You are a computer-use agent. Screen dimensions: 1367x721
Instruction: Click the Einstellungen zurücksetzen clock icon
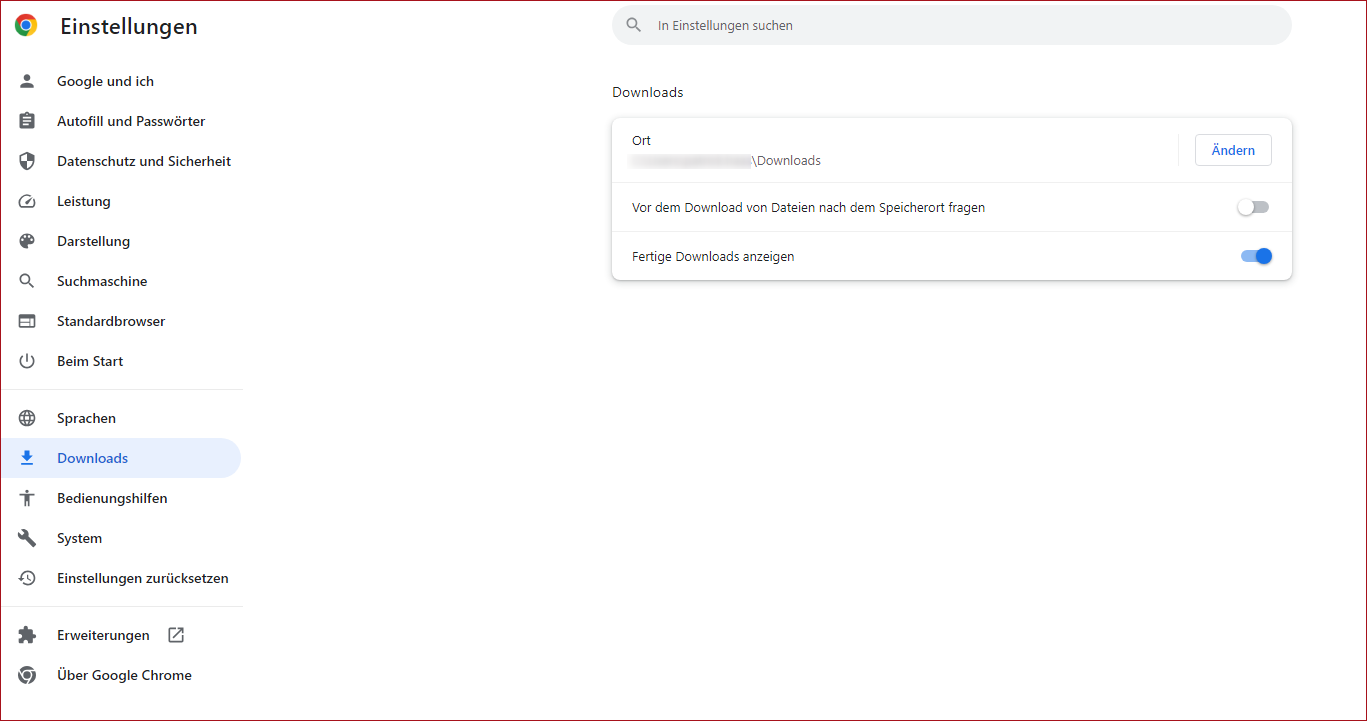pyautogui.click(x=27, y=578)
